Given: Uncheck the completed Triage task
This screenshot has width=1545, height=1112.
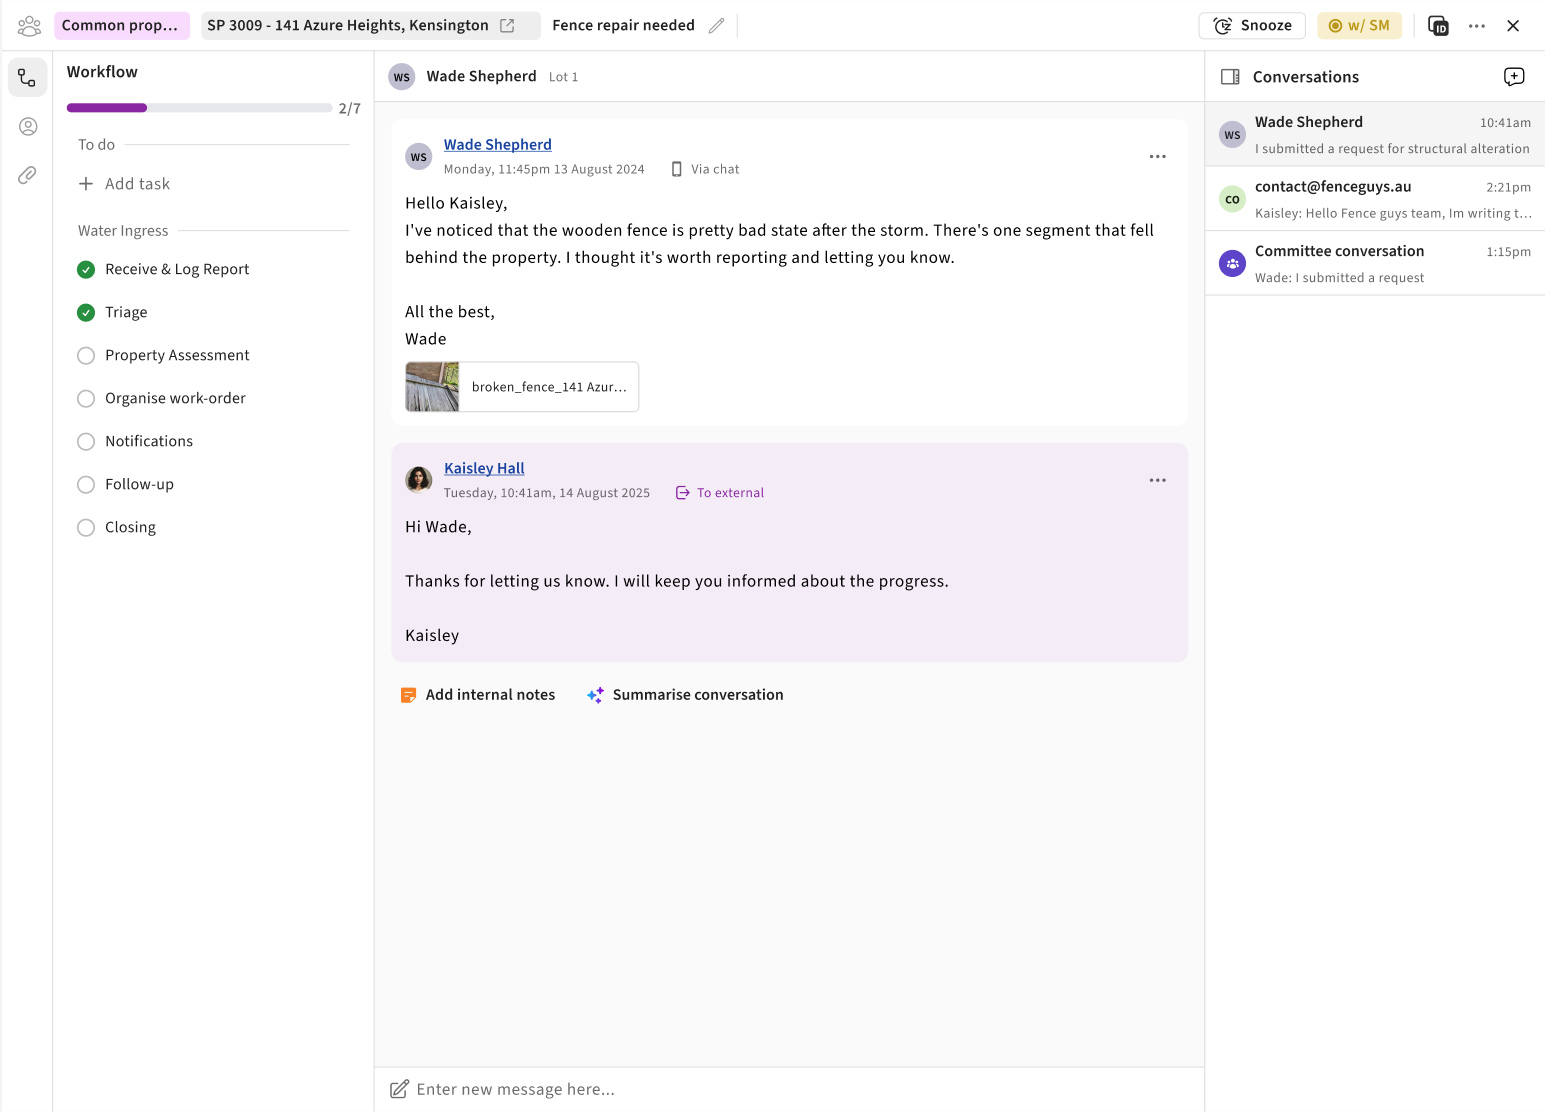Looking at the screenshot, I should (x=86, y=313).
